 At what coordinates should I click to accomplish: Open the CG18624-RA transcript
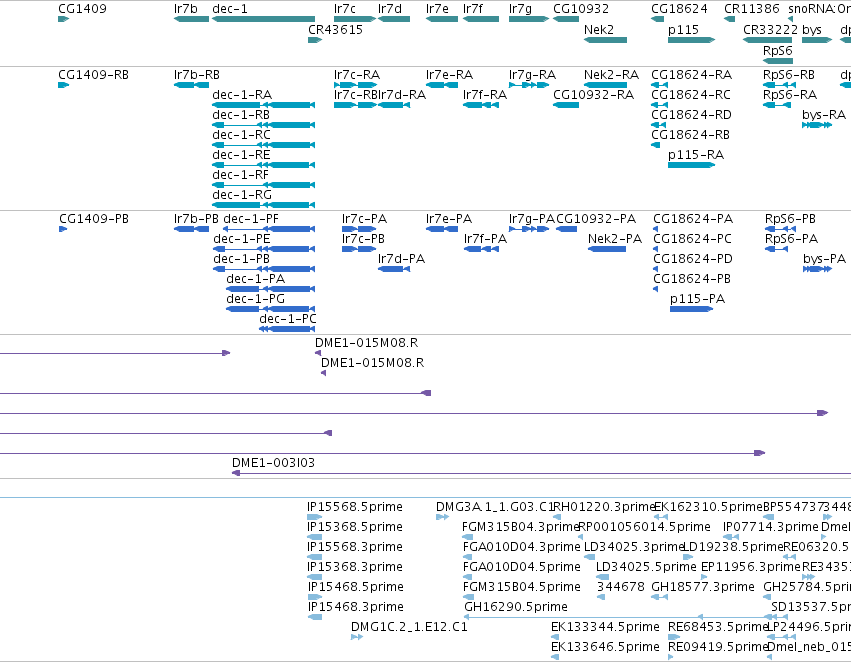[659, 85]
